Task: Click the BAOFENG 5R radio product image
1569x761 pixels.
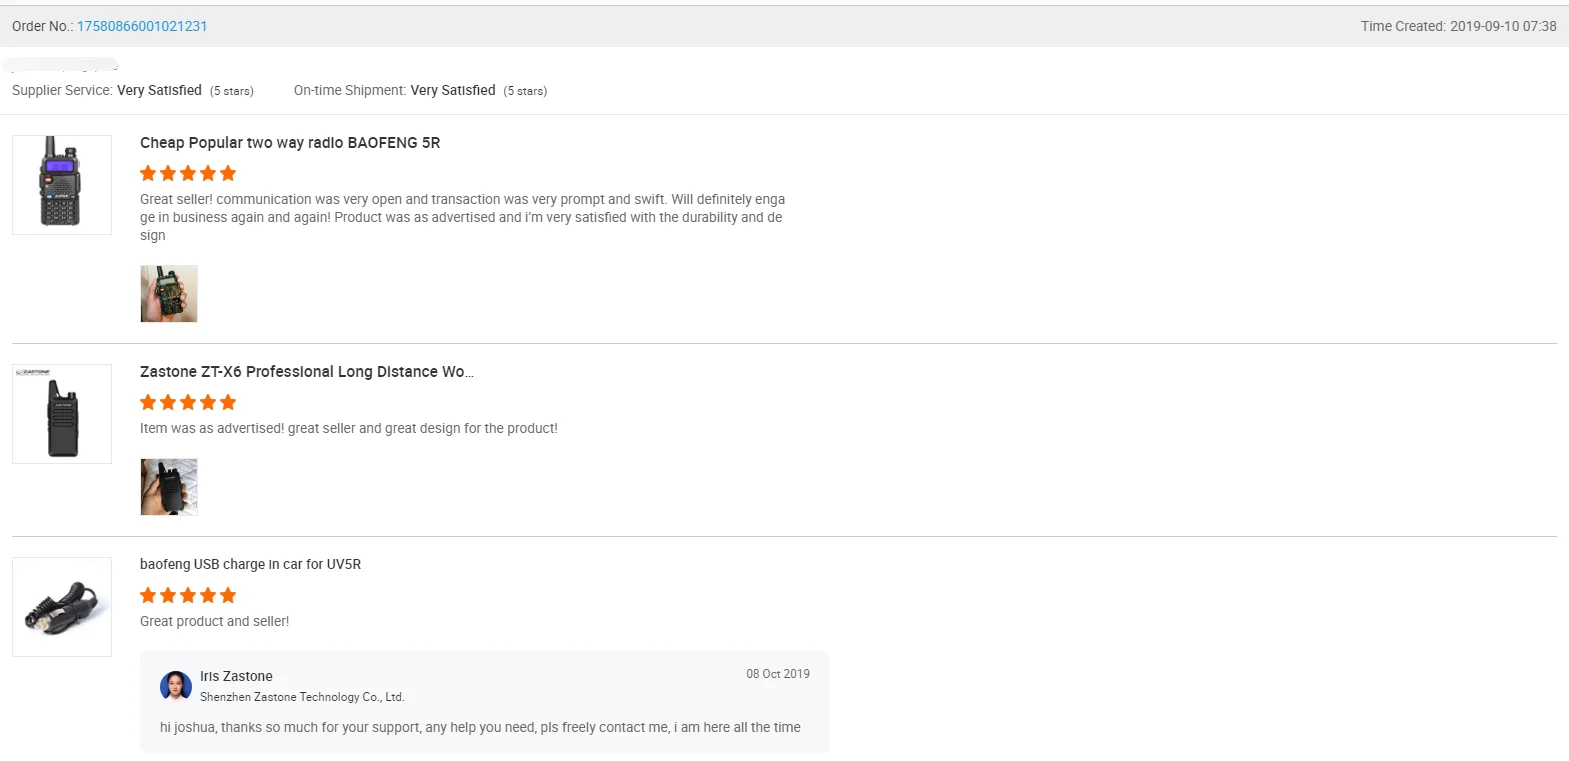Action: tap(62, 185)
